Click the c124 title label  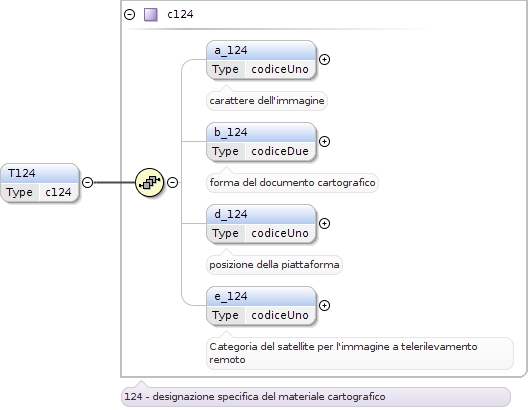pos(180,15)
